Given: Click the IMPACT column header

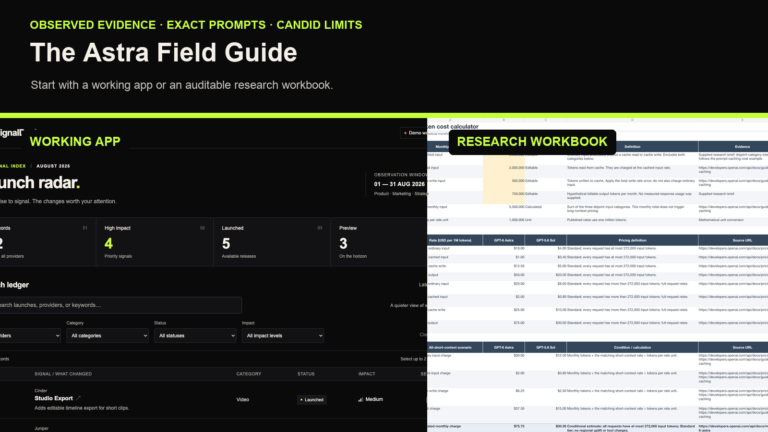Looking at the screenshot, I should (x=367, y=374).
